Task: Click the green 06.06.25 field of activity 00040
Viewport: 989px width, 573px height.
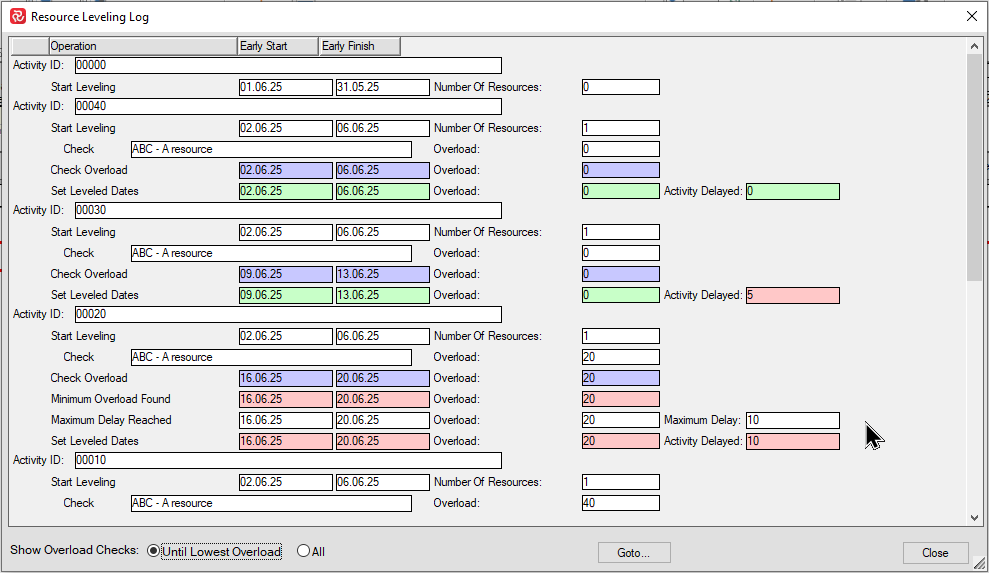Action: [383, 191]
